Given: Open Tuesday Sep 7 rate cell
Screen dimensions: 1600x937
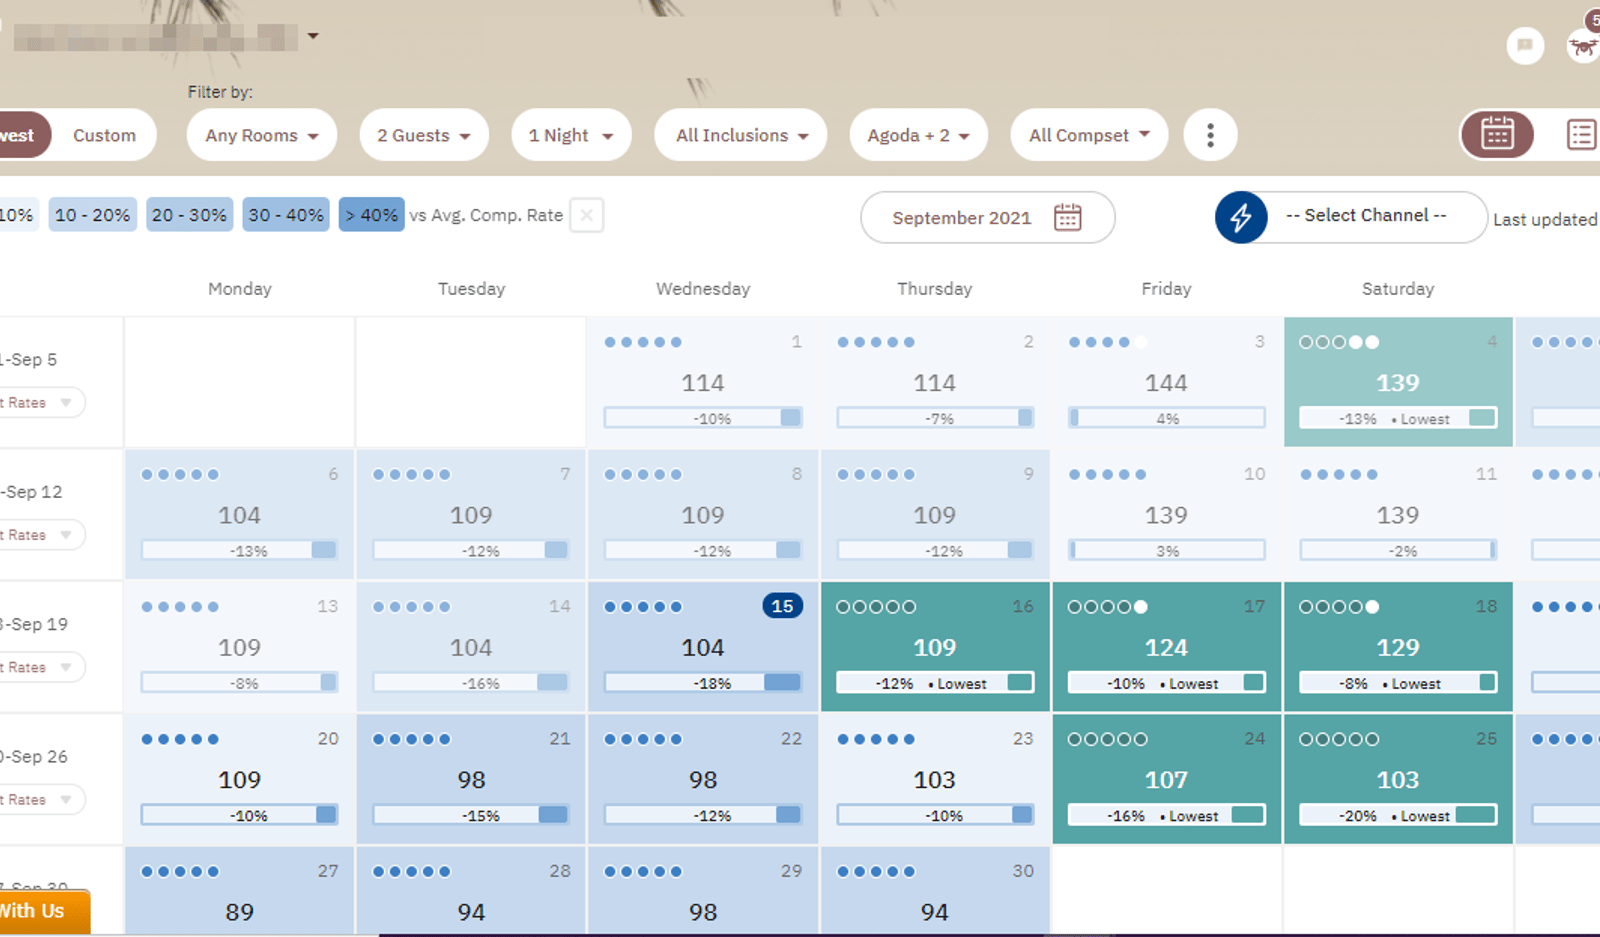Looking at the screenshot, I should pyautogui.click(x=471, y=514).
